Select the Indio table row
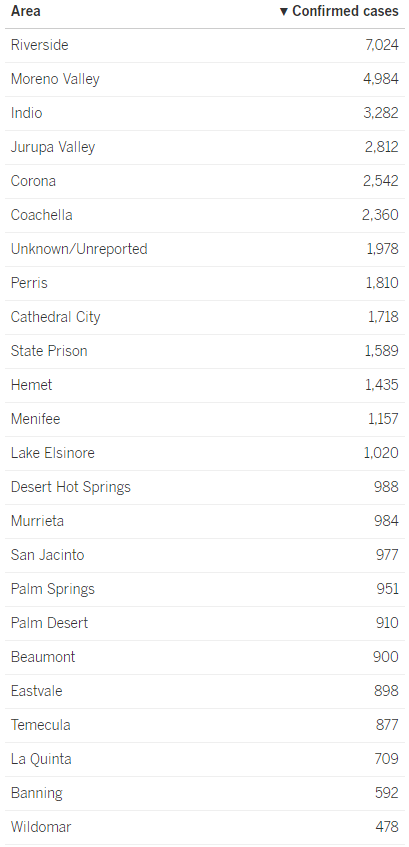The height and width of the screenshot is (847, 409). 205,113
